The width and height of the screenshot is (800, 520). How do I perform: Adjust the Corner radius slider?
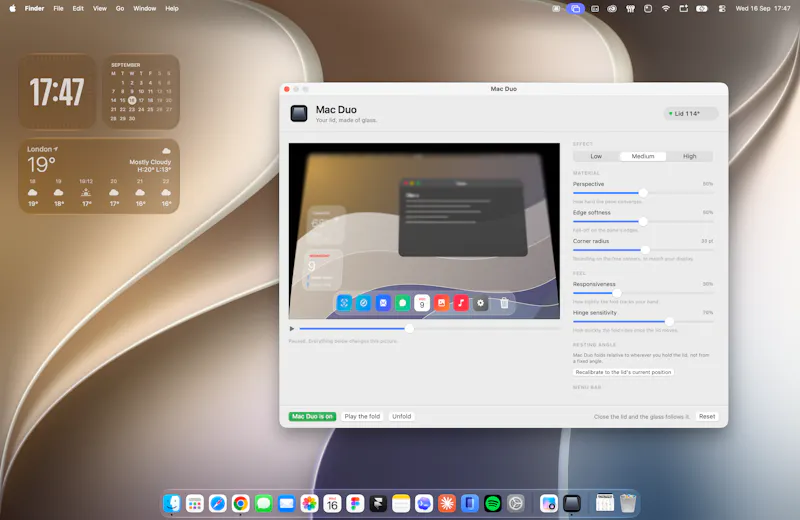(645, 250)
